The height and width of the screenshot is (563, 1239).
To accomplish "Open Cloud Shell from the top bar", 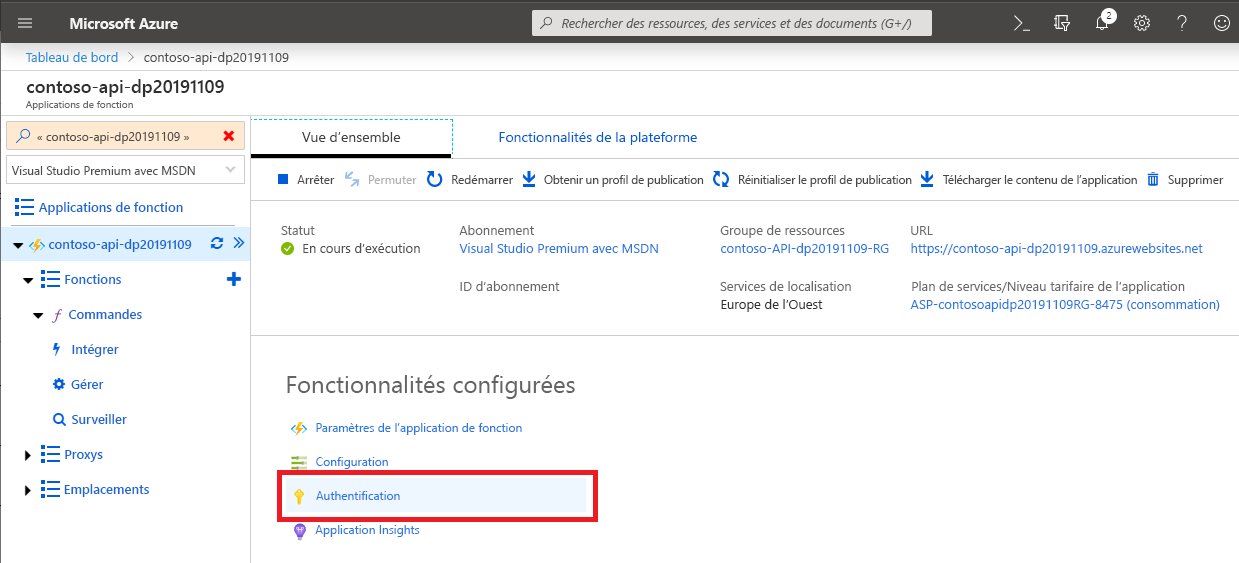I will pyautogui.click(x=1021, y=23).
